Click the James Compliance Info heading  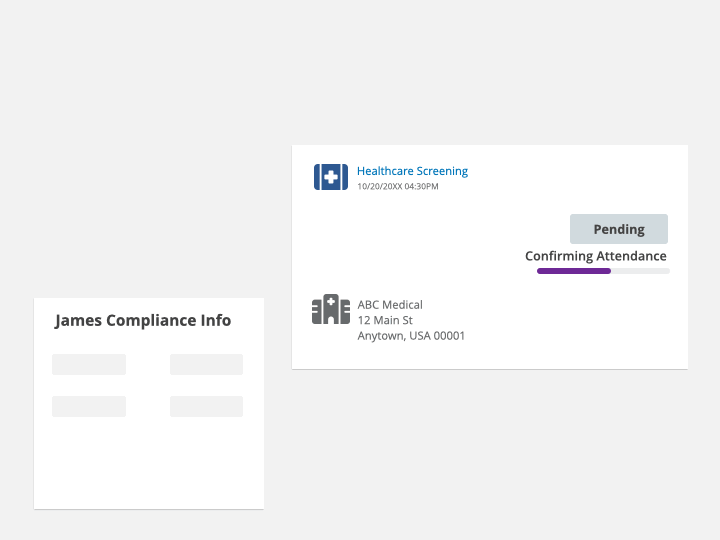143,320
